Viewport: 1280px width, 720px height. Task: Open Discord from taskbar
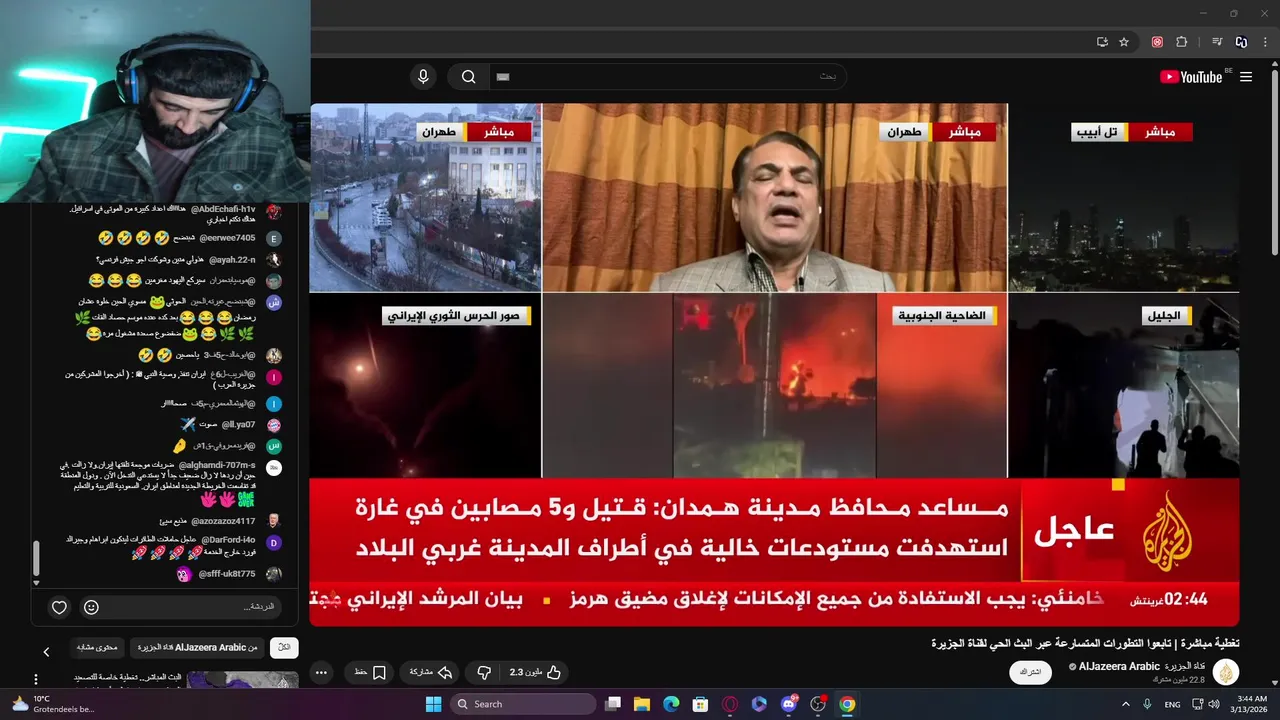pos(788,704)
